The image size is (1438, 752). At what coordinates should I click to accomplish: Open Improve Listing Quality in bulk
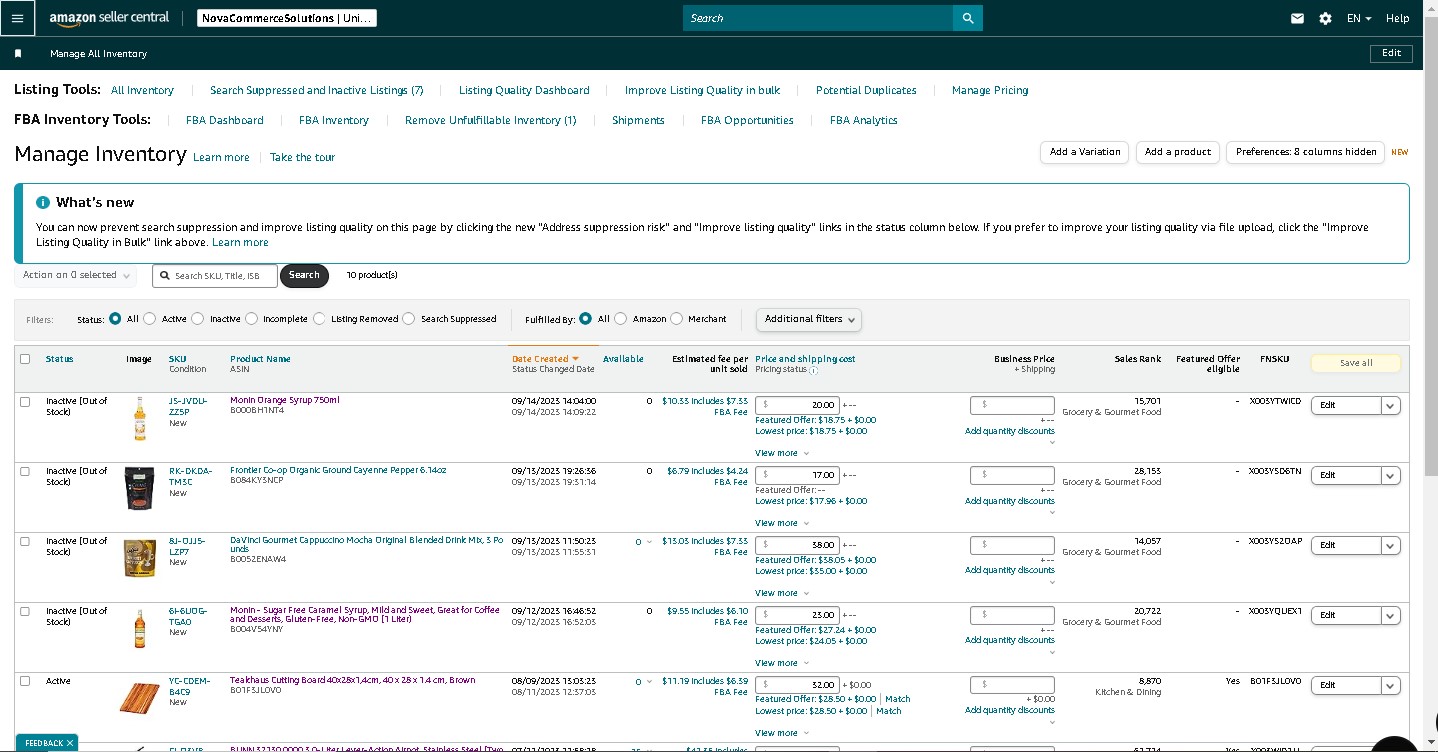(702, 90)
